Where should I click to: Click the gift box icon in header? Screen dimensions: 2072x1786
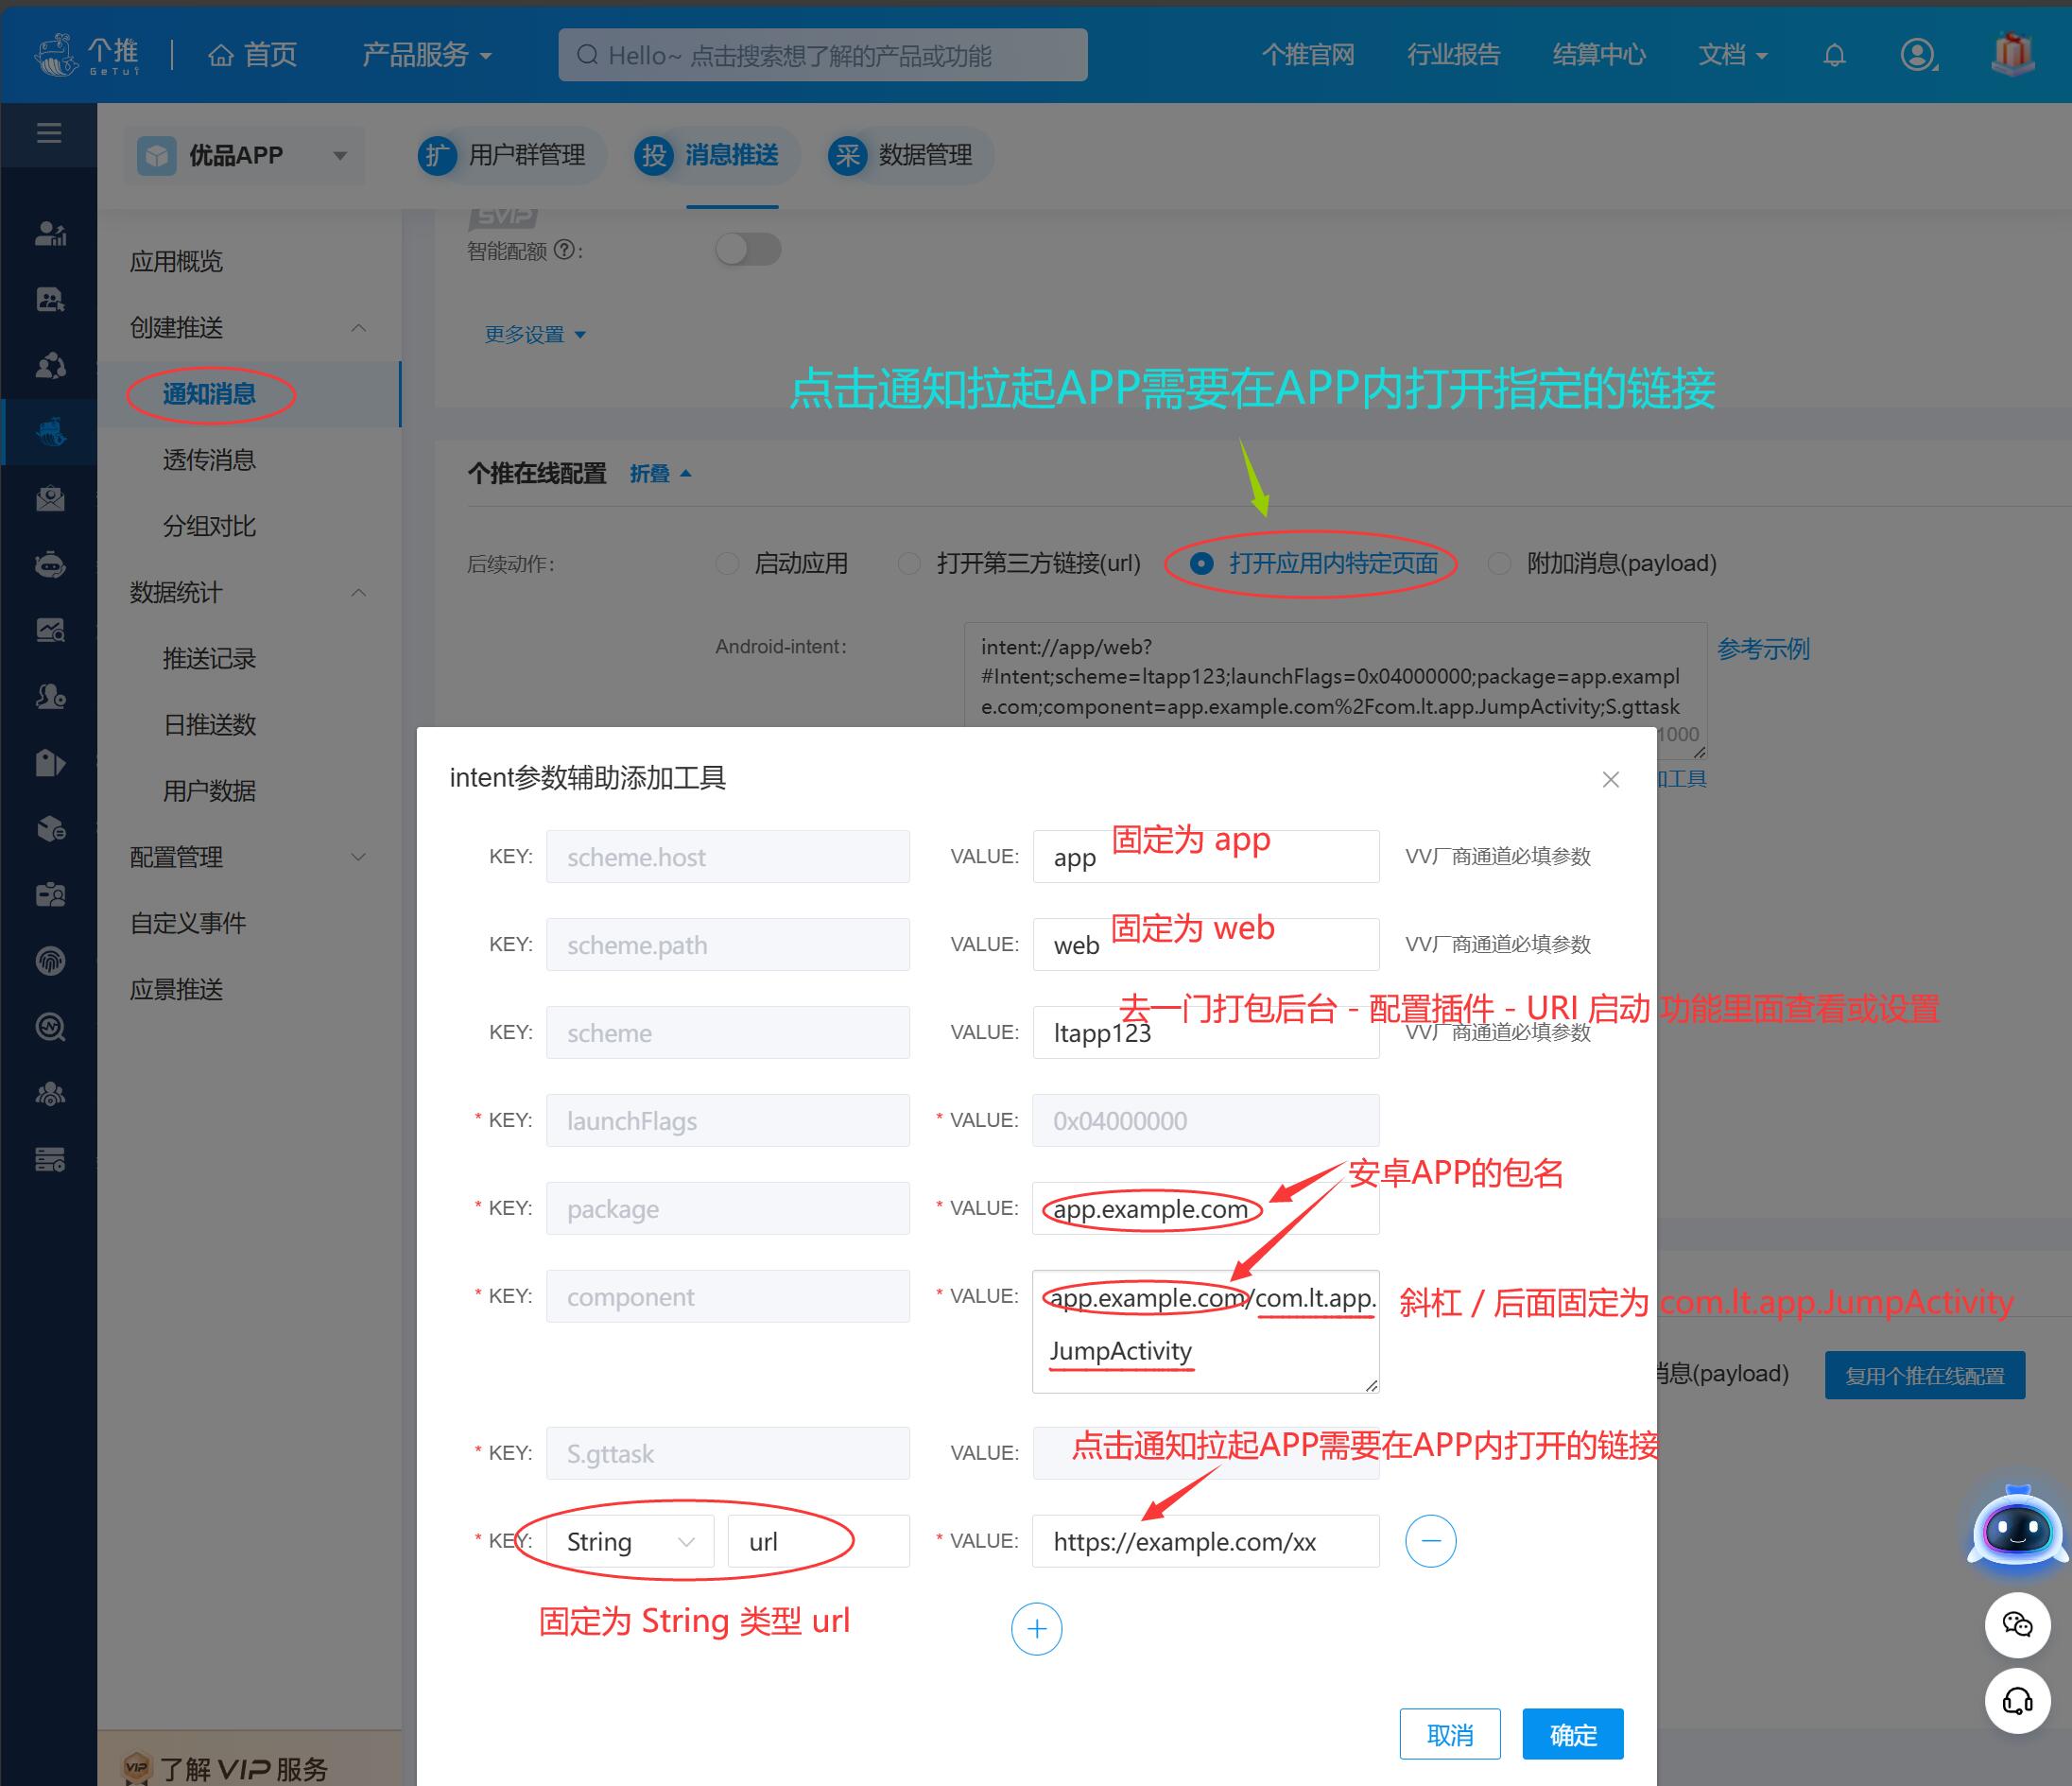[2012, 54]
